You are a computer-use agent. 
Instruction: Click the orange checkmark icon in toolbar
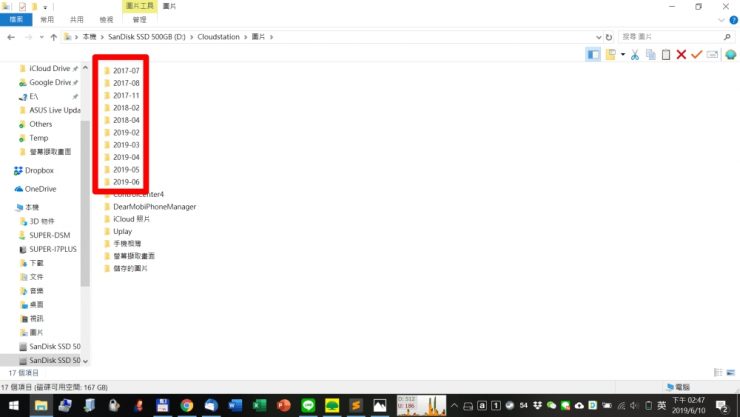pyautogui.click(x=697, y=54)
